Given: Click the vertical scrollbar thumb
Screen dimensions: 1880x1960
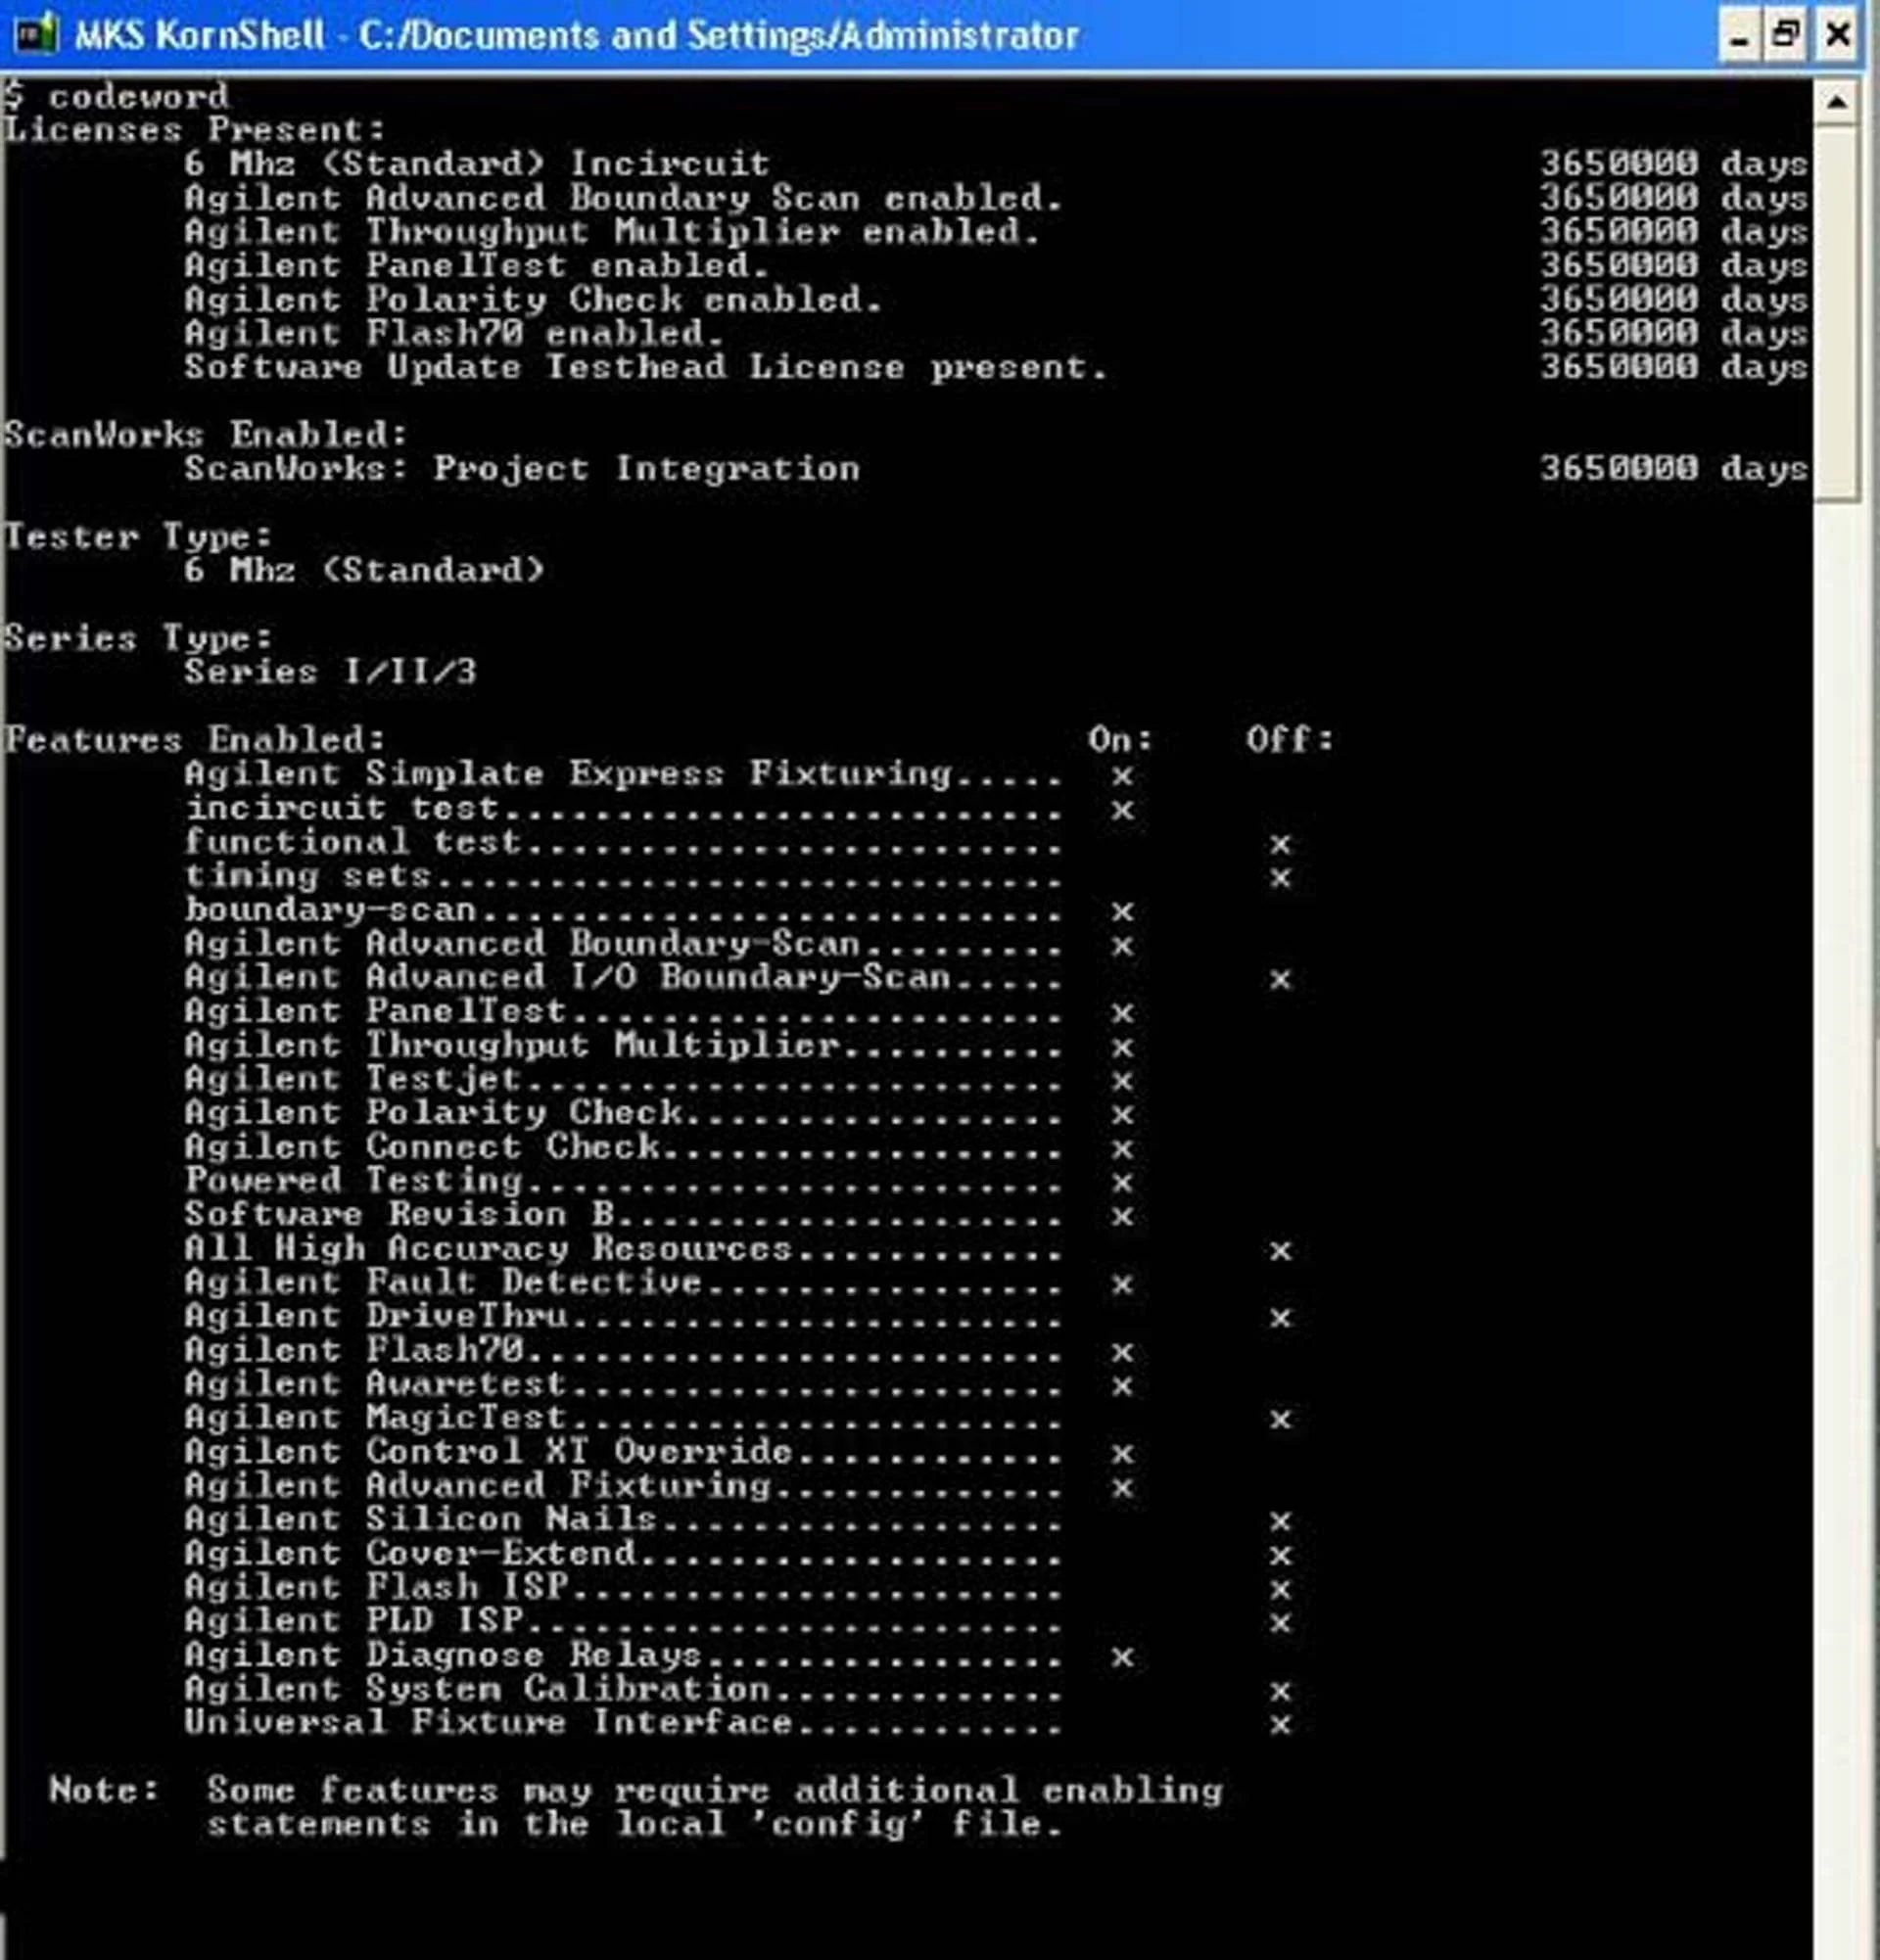Looking at the screenshot, I should 1837,312.
